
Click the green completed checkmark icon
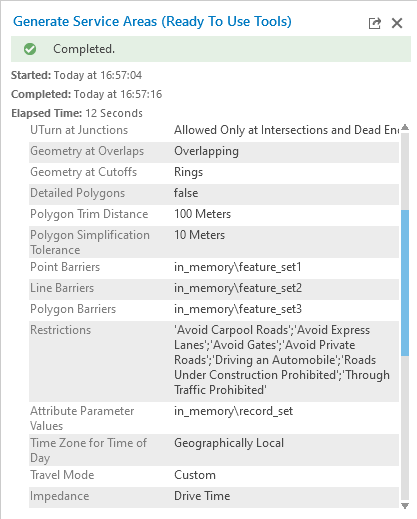click(x=30, y=49)
